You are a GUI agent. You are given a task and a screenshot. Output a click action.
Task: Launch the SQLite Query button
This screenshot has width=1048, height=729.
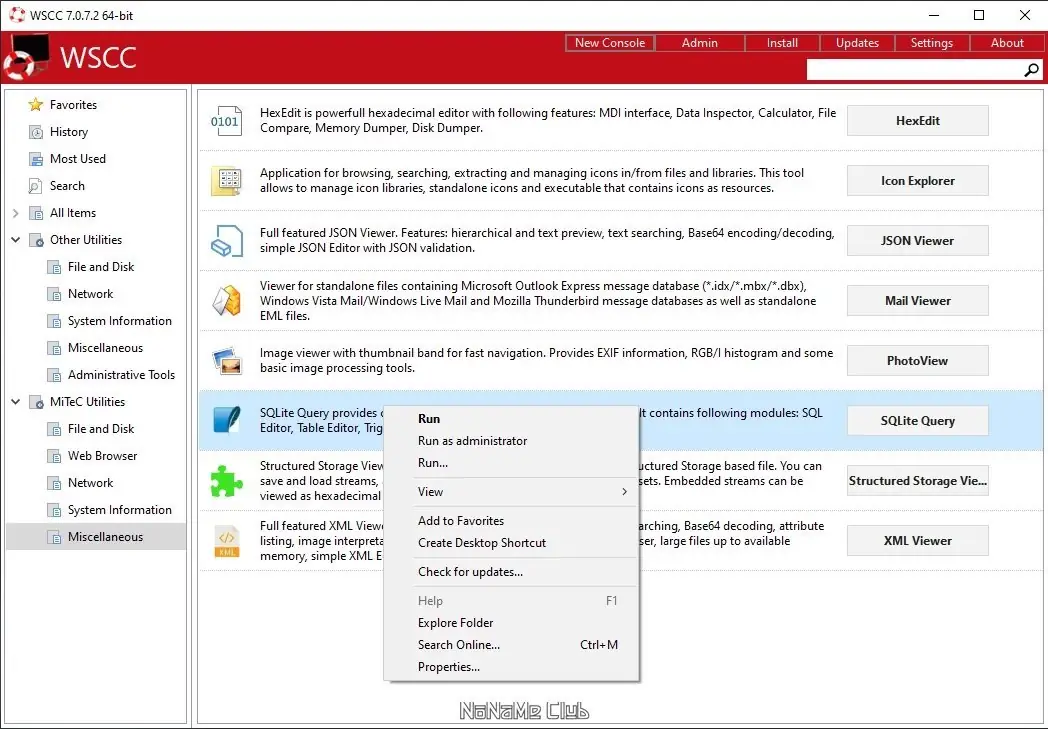click(x=918, y=421)
